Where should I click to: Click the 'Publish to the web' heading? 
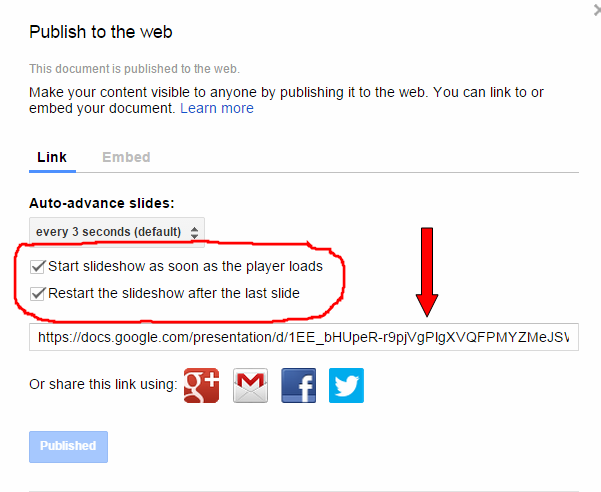click(101, 32)
